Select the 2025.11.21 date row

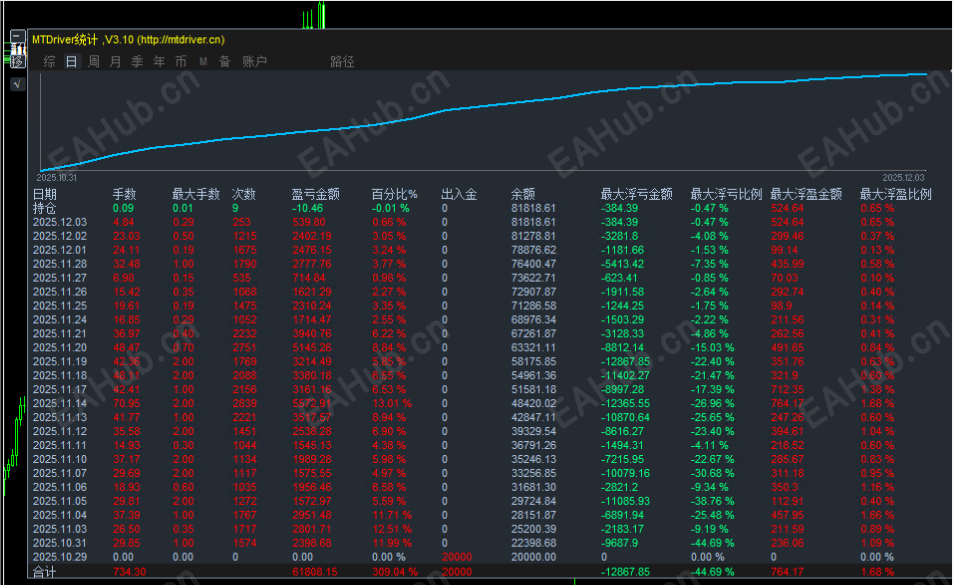(x=60, y=334)
